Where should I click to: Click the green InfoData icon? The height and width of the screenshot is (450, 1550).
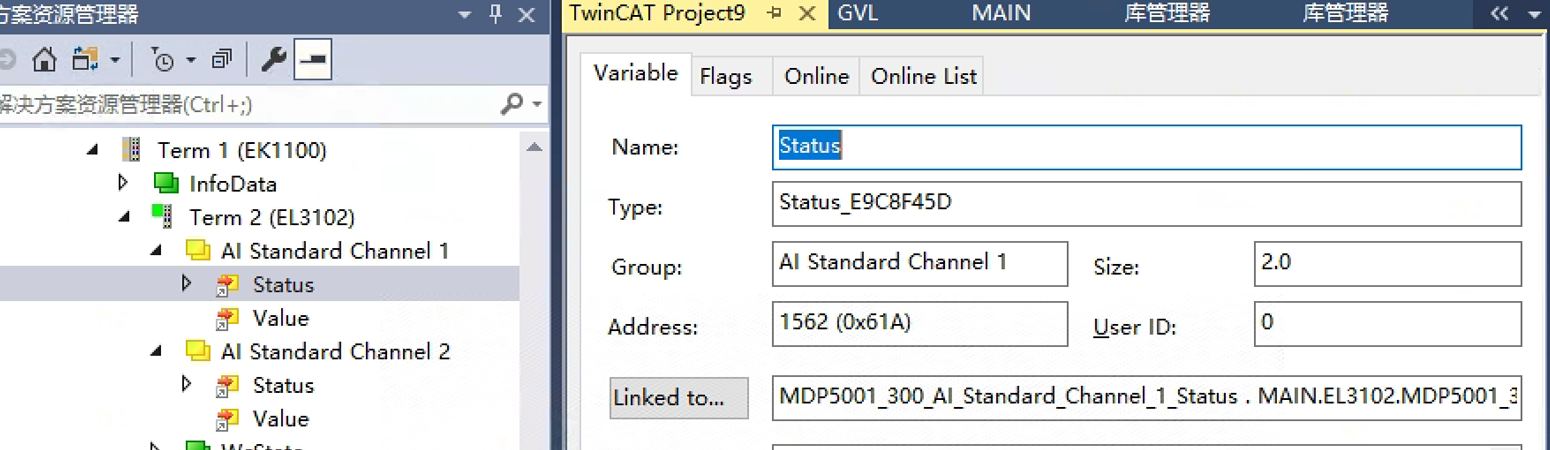166,183
